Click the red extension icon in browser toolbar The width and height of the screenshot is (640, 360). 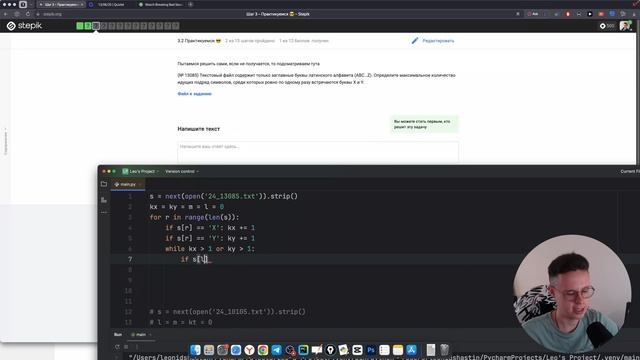(567, 14)
